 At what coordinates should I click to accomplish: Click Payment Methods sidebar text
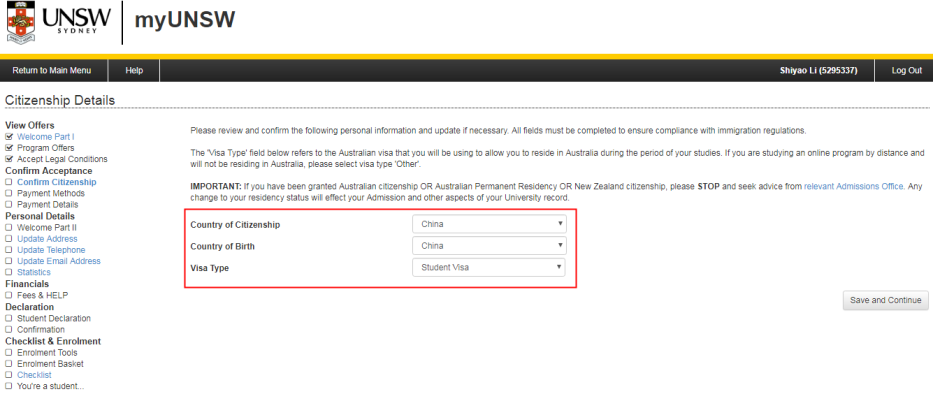(51, 193)
